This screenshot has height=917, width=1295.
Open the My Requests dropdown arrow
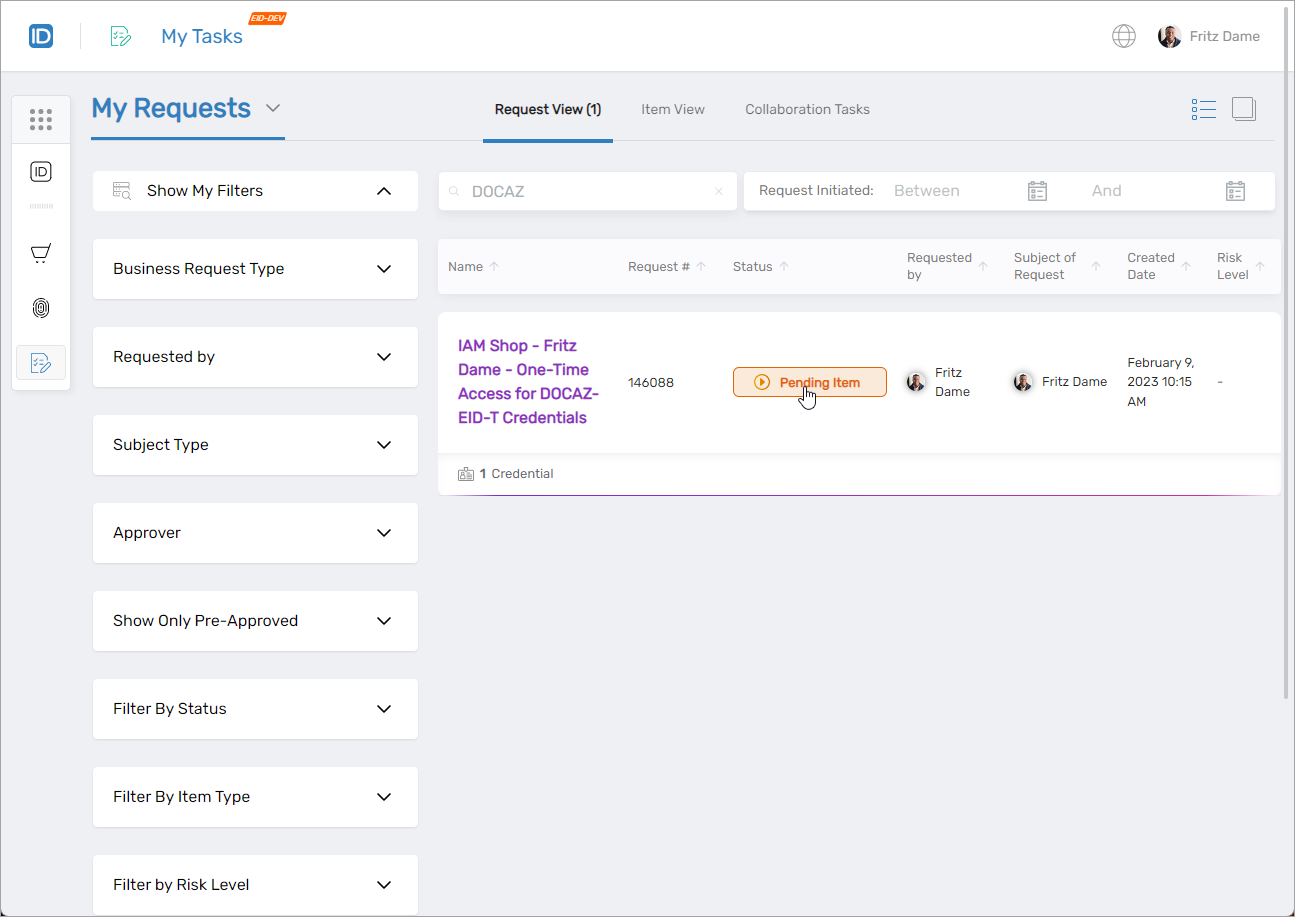click(x=273, y=108)
